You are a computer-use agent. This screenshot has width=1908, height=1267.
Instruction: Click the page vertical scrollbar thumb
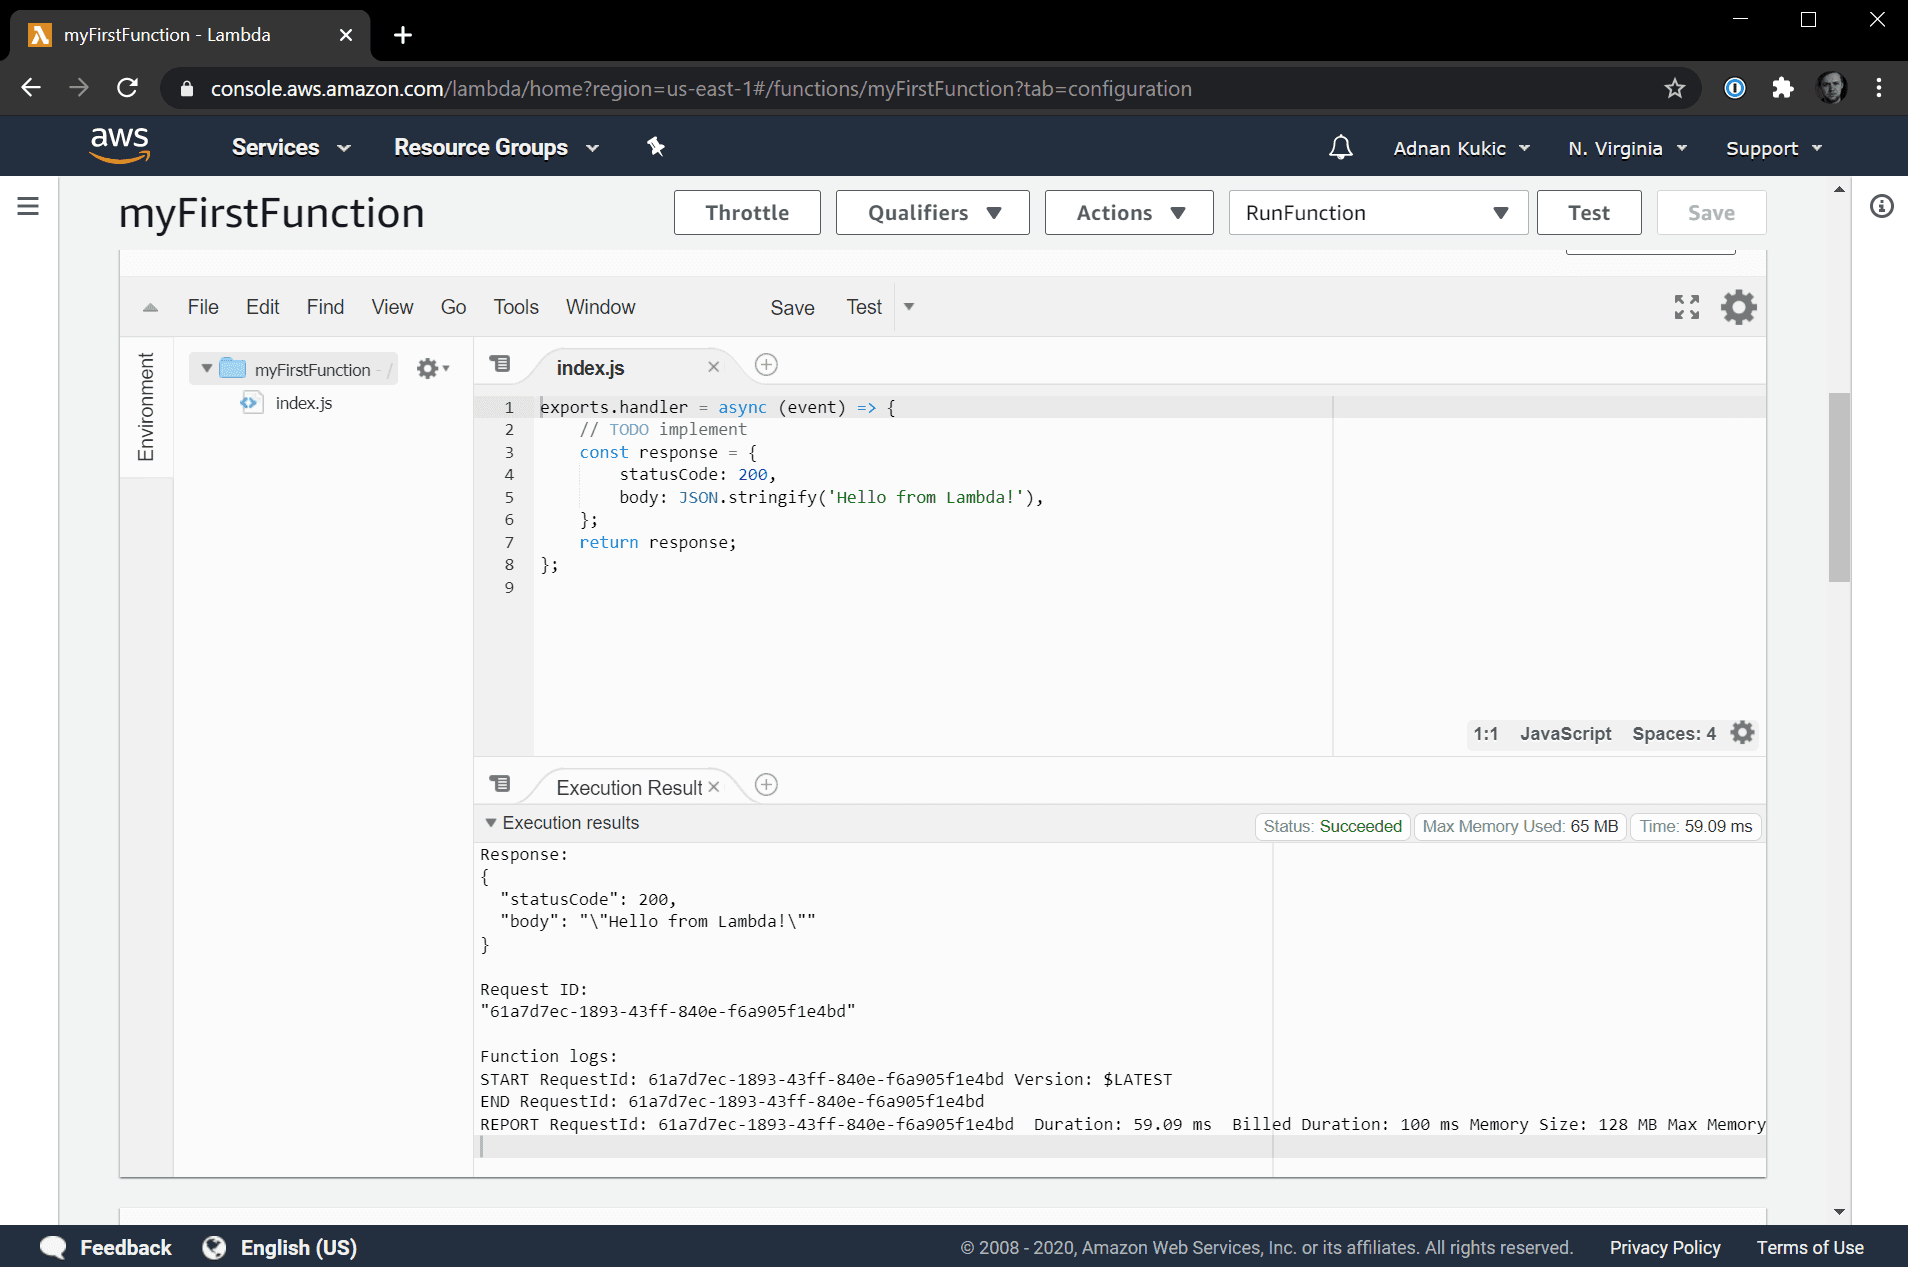point(1838,487)
